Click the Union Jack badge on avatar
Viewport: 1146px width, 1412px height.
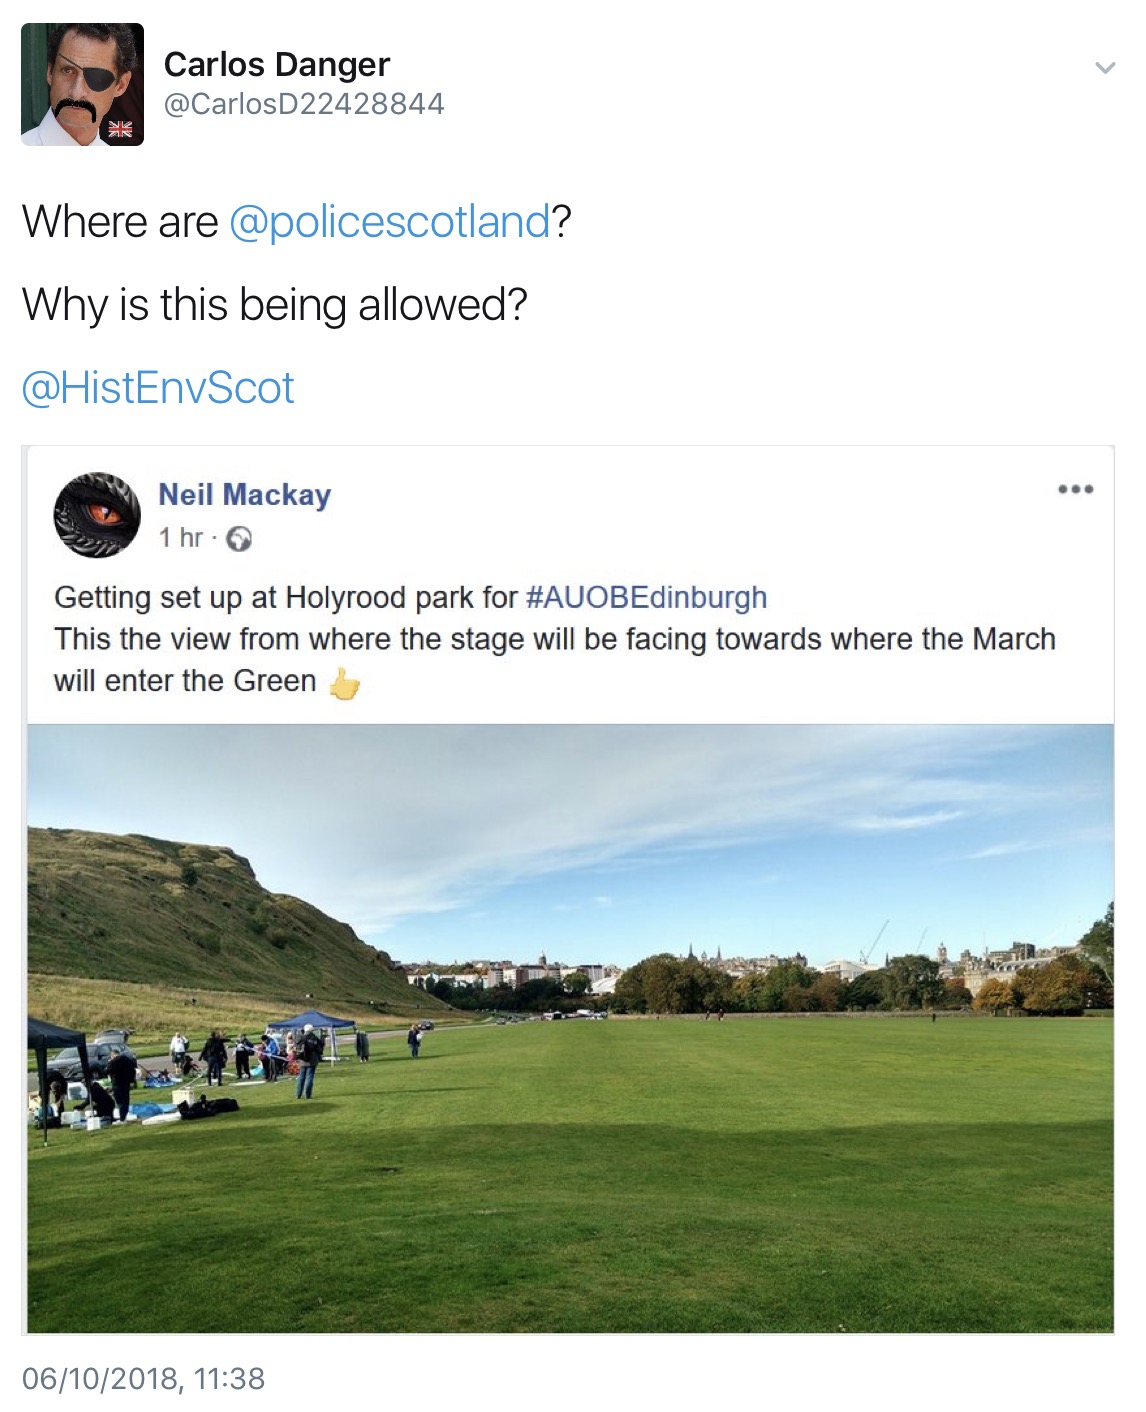(120, 128)
